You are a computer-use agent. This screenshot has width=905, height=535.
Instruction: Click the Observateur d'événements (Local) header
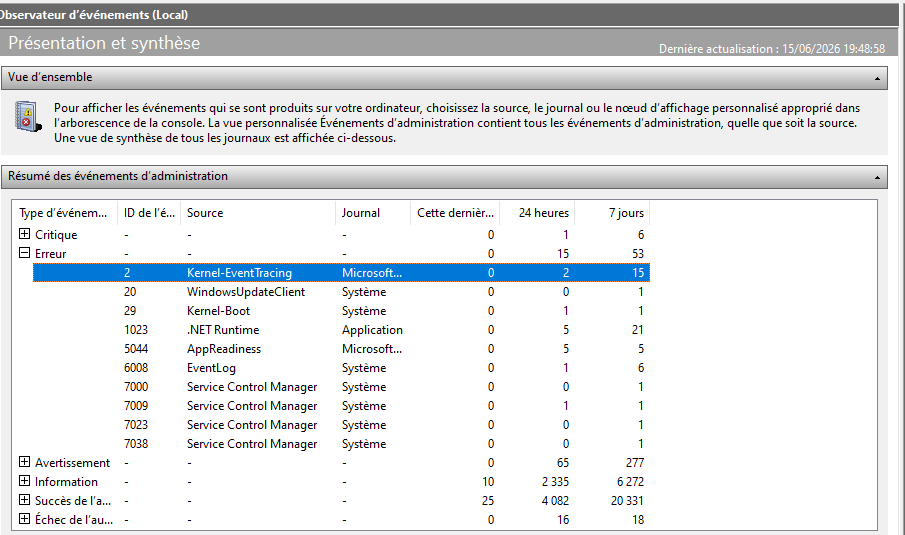click(94, 15)
